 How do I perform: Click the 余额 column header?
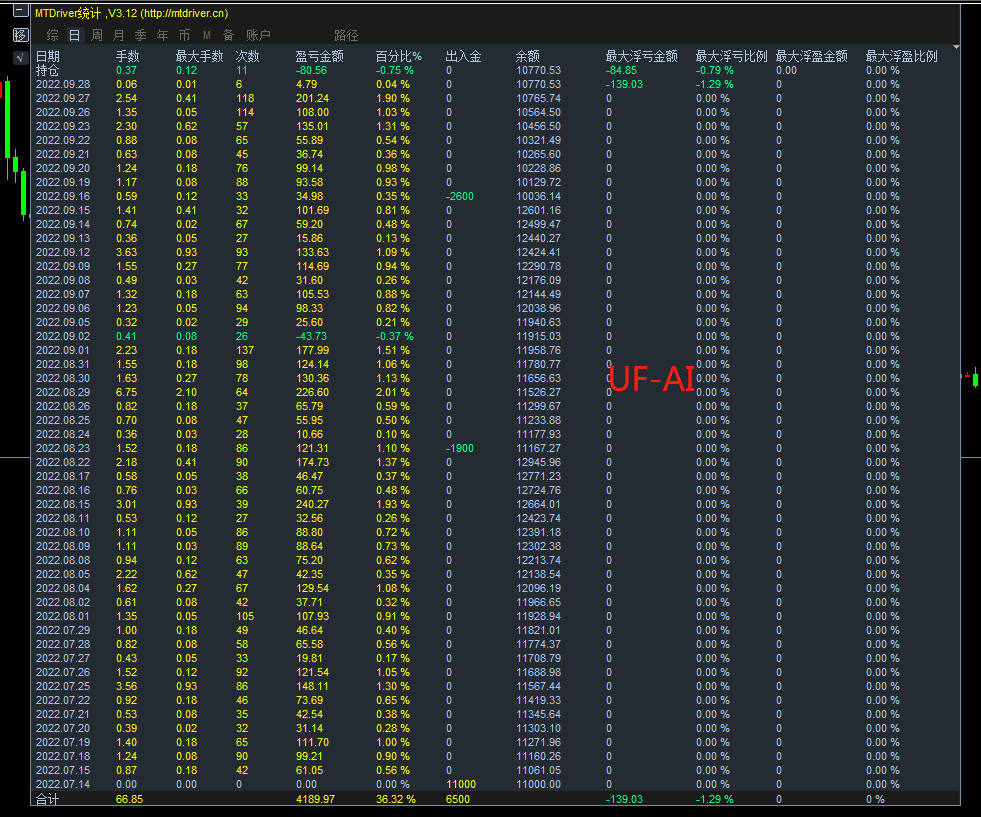[528, 56]
